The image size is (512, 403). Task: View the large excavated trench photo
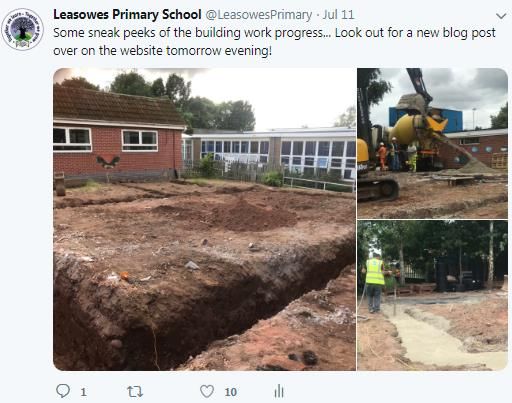(x=204, y=219)
